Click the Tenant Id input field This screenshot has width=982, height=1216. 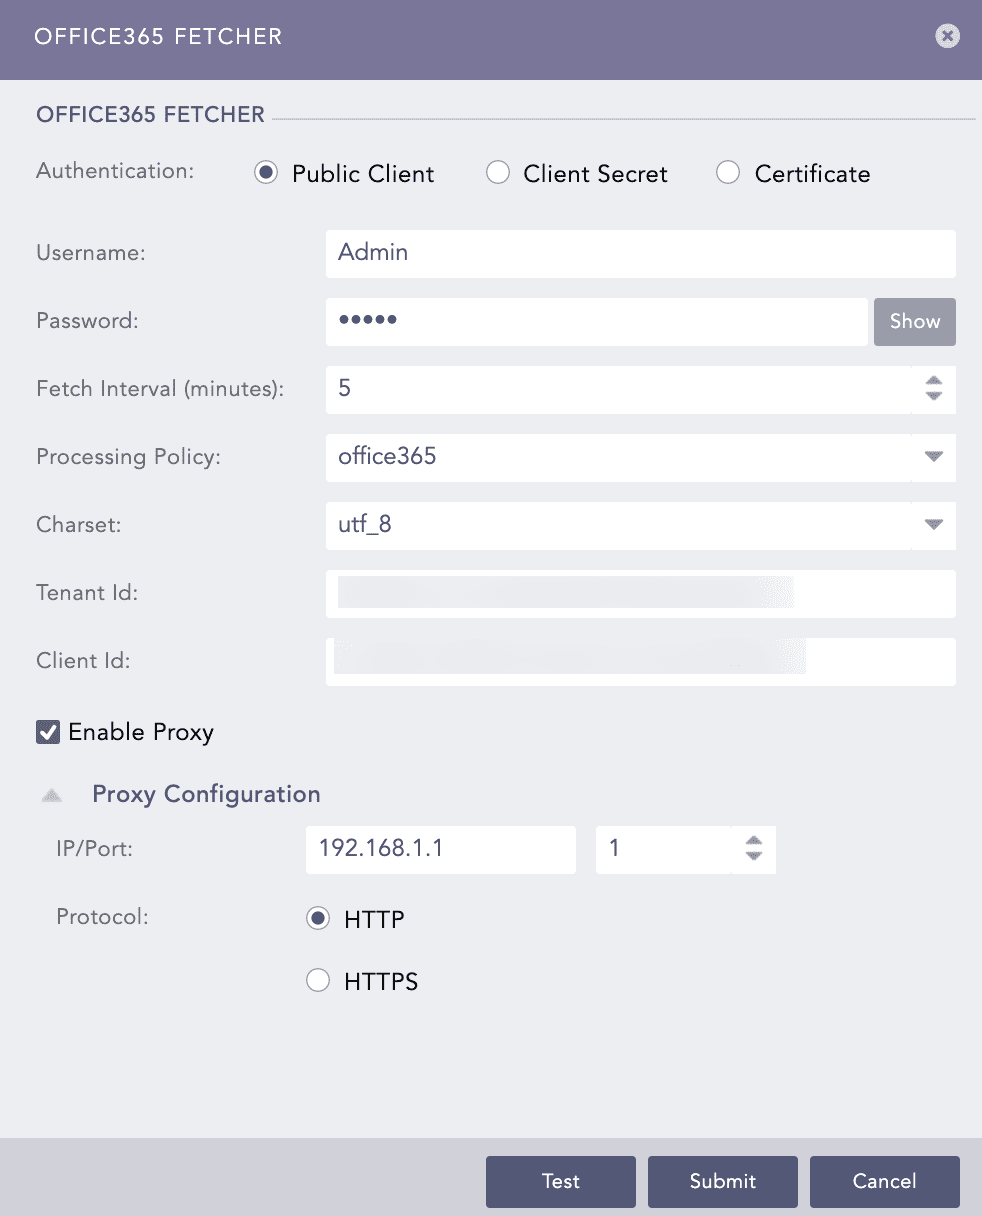(640, 593)
